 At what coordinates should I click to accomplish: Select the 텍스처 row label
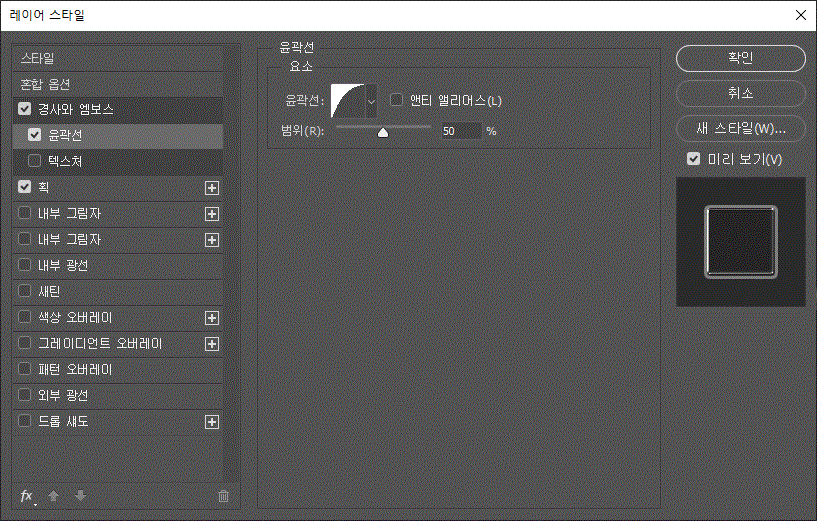[x=66, y=161]
